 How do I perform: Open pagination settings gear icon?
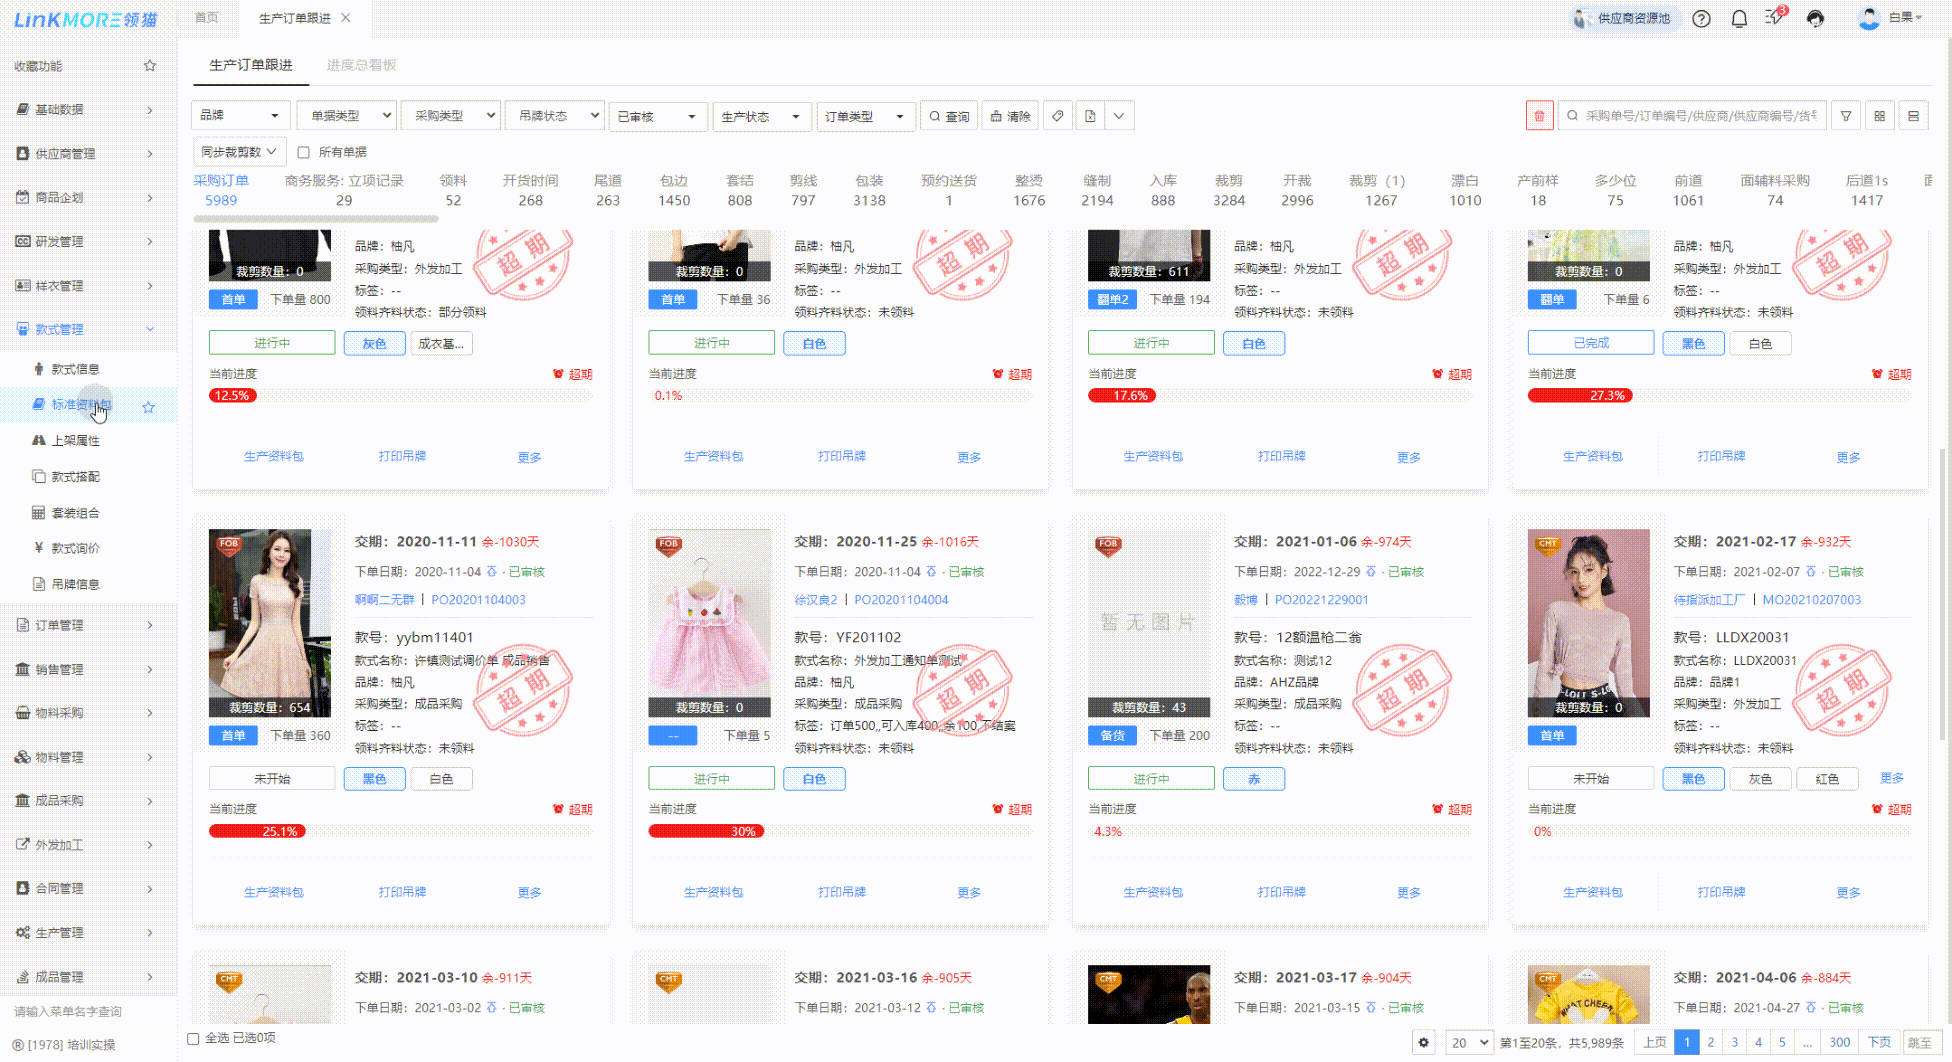point(1424,1042)
